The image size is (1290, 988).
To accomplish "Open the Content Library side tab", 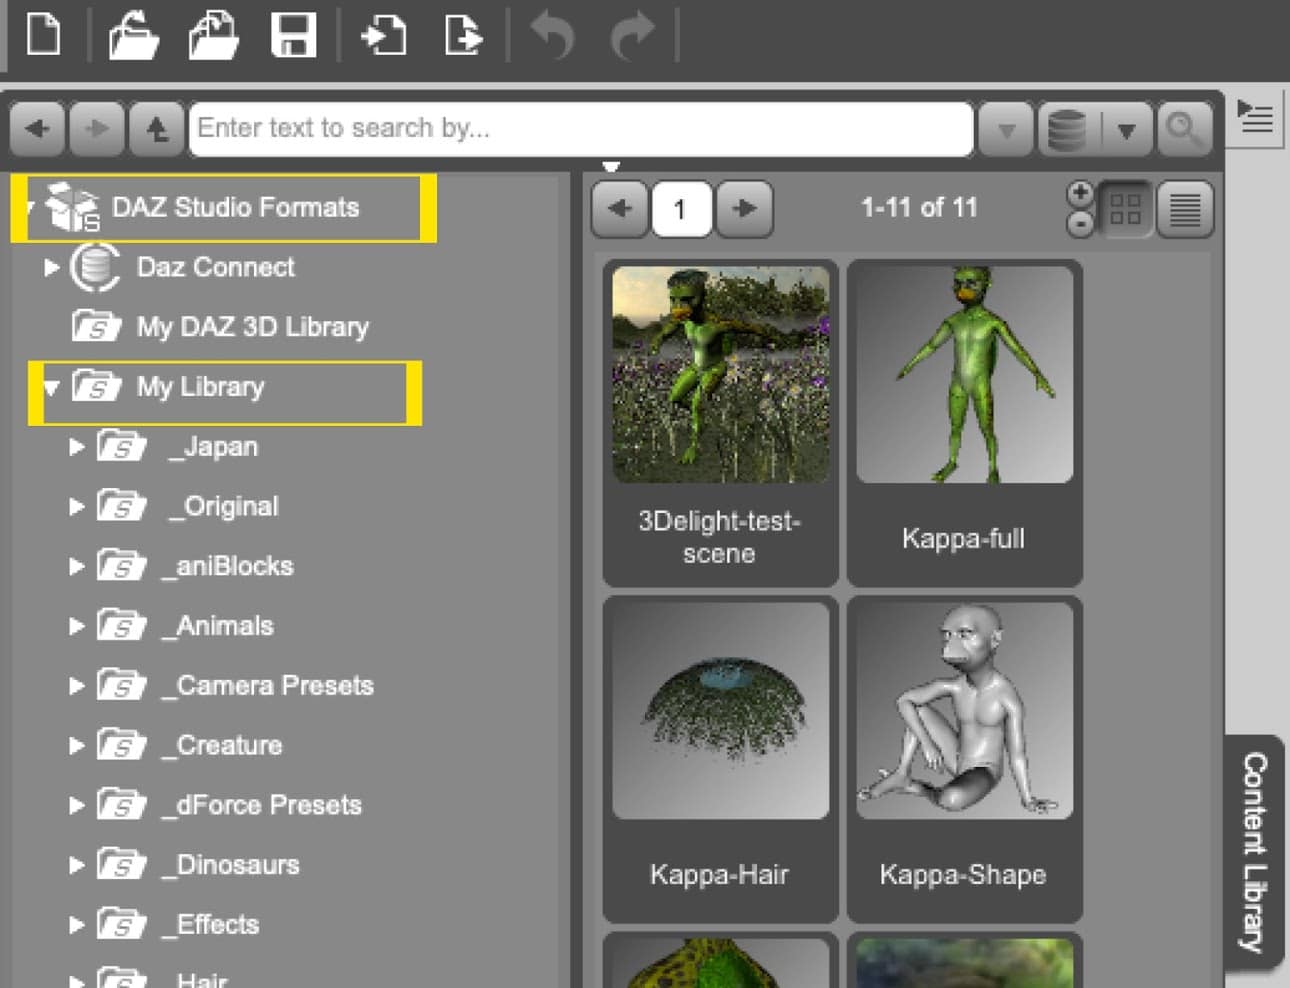I will pyautogui.click(x=1254, y=851).
